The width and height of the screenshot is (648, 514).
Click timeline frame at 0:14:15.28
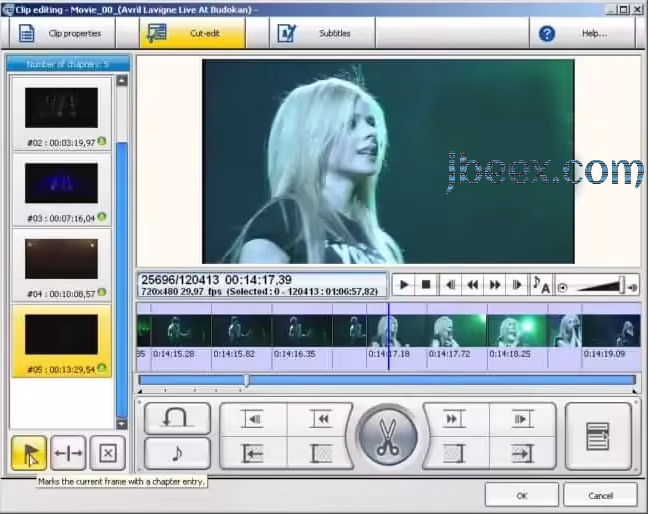click(181, 331)
